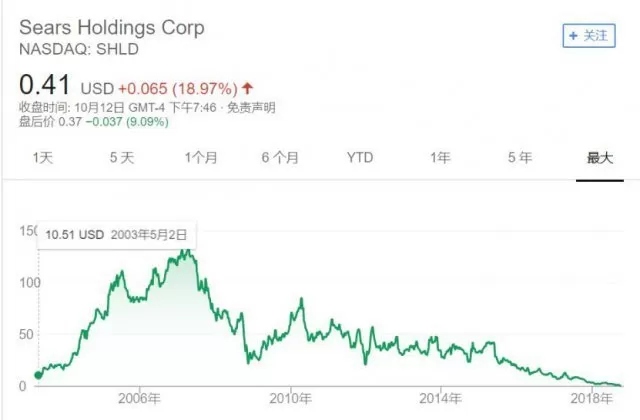This screenshot has height=420, width=640.
Task: Click the 关注 follow button
Action: (589, 36)
